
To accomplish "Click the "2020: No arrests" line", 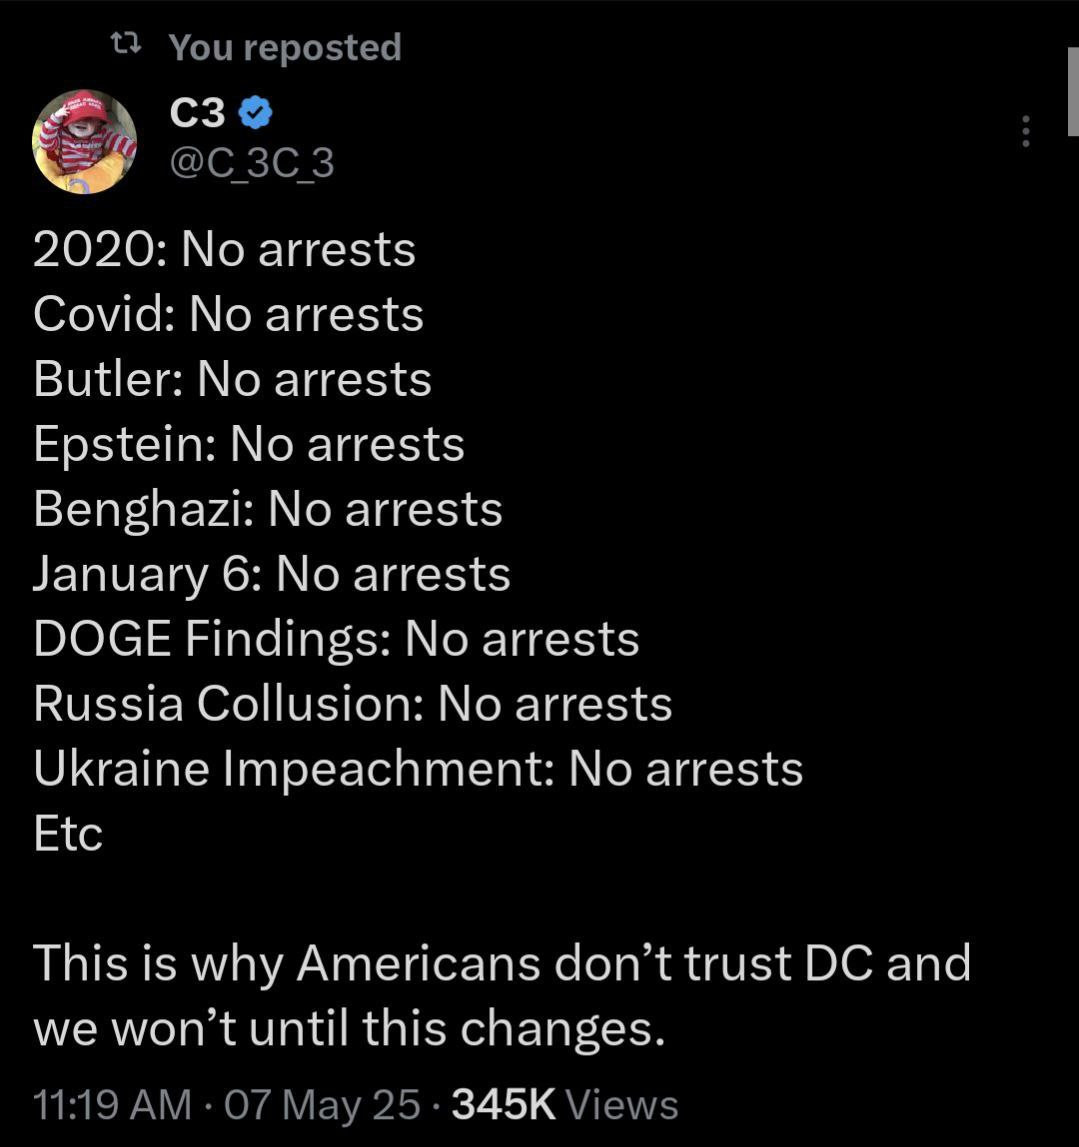I will 224,250.
